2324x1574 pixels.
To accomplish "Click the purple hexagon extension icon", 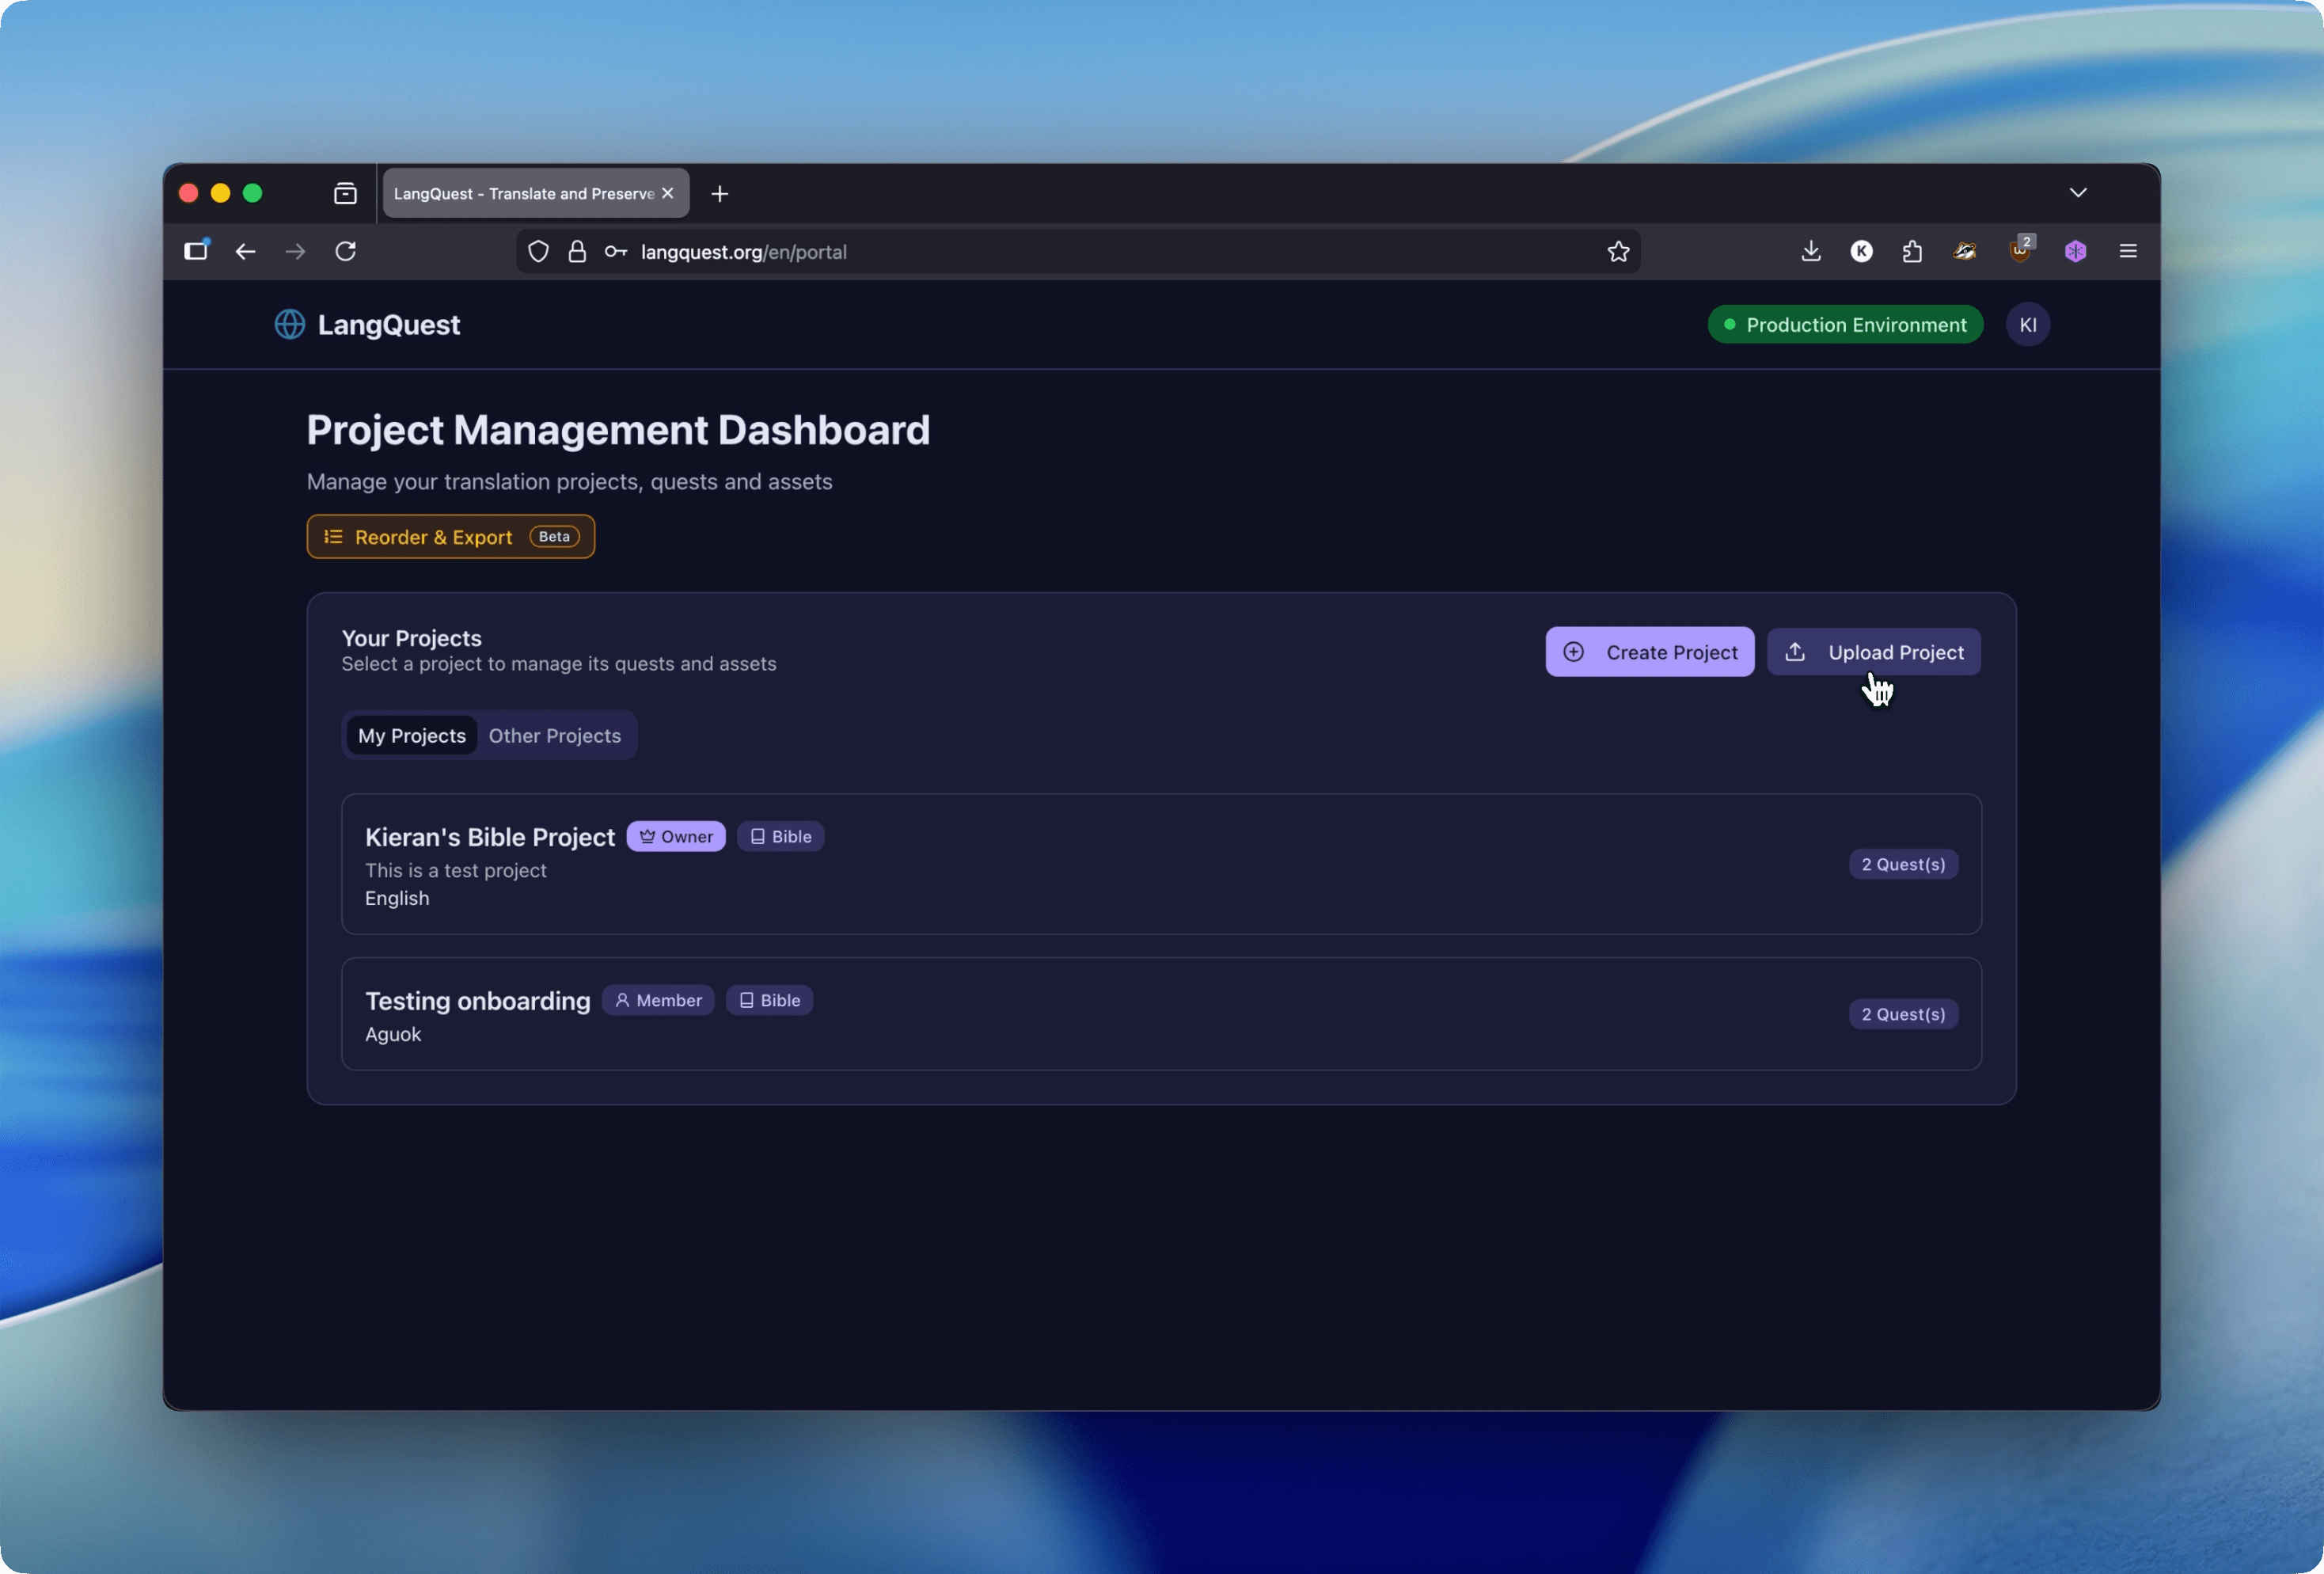I will click(2075, 251).
